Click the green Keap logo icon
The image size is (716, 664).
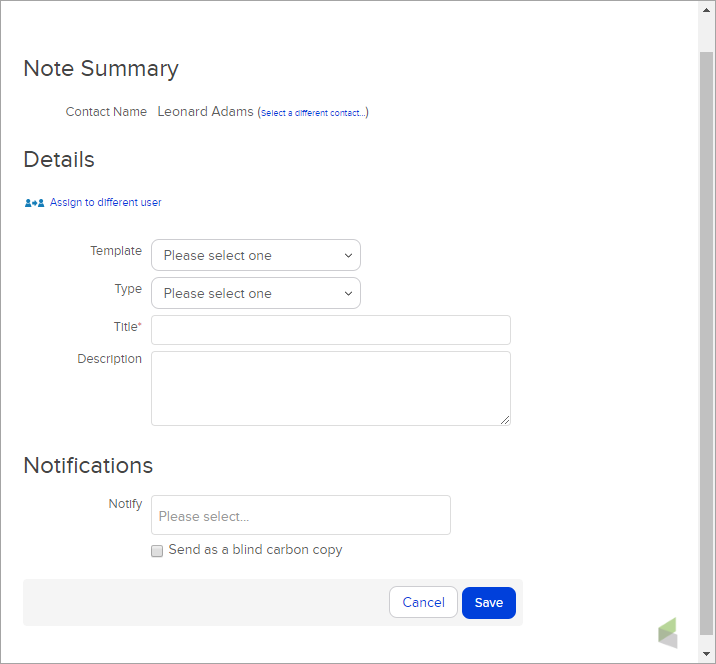pyautogui.click(x=668, y=633)
